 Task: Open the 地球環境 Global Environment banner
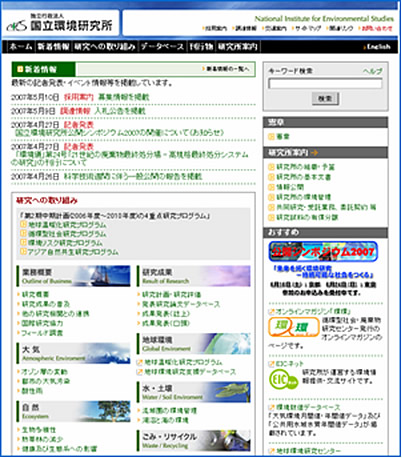pyautogui.click(x=194, y=344)
